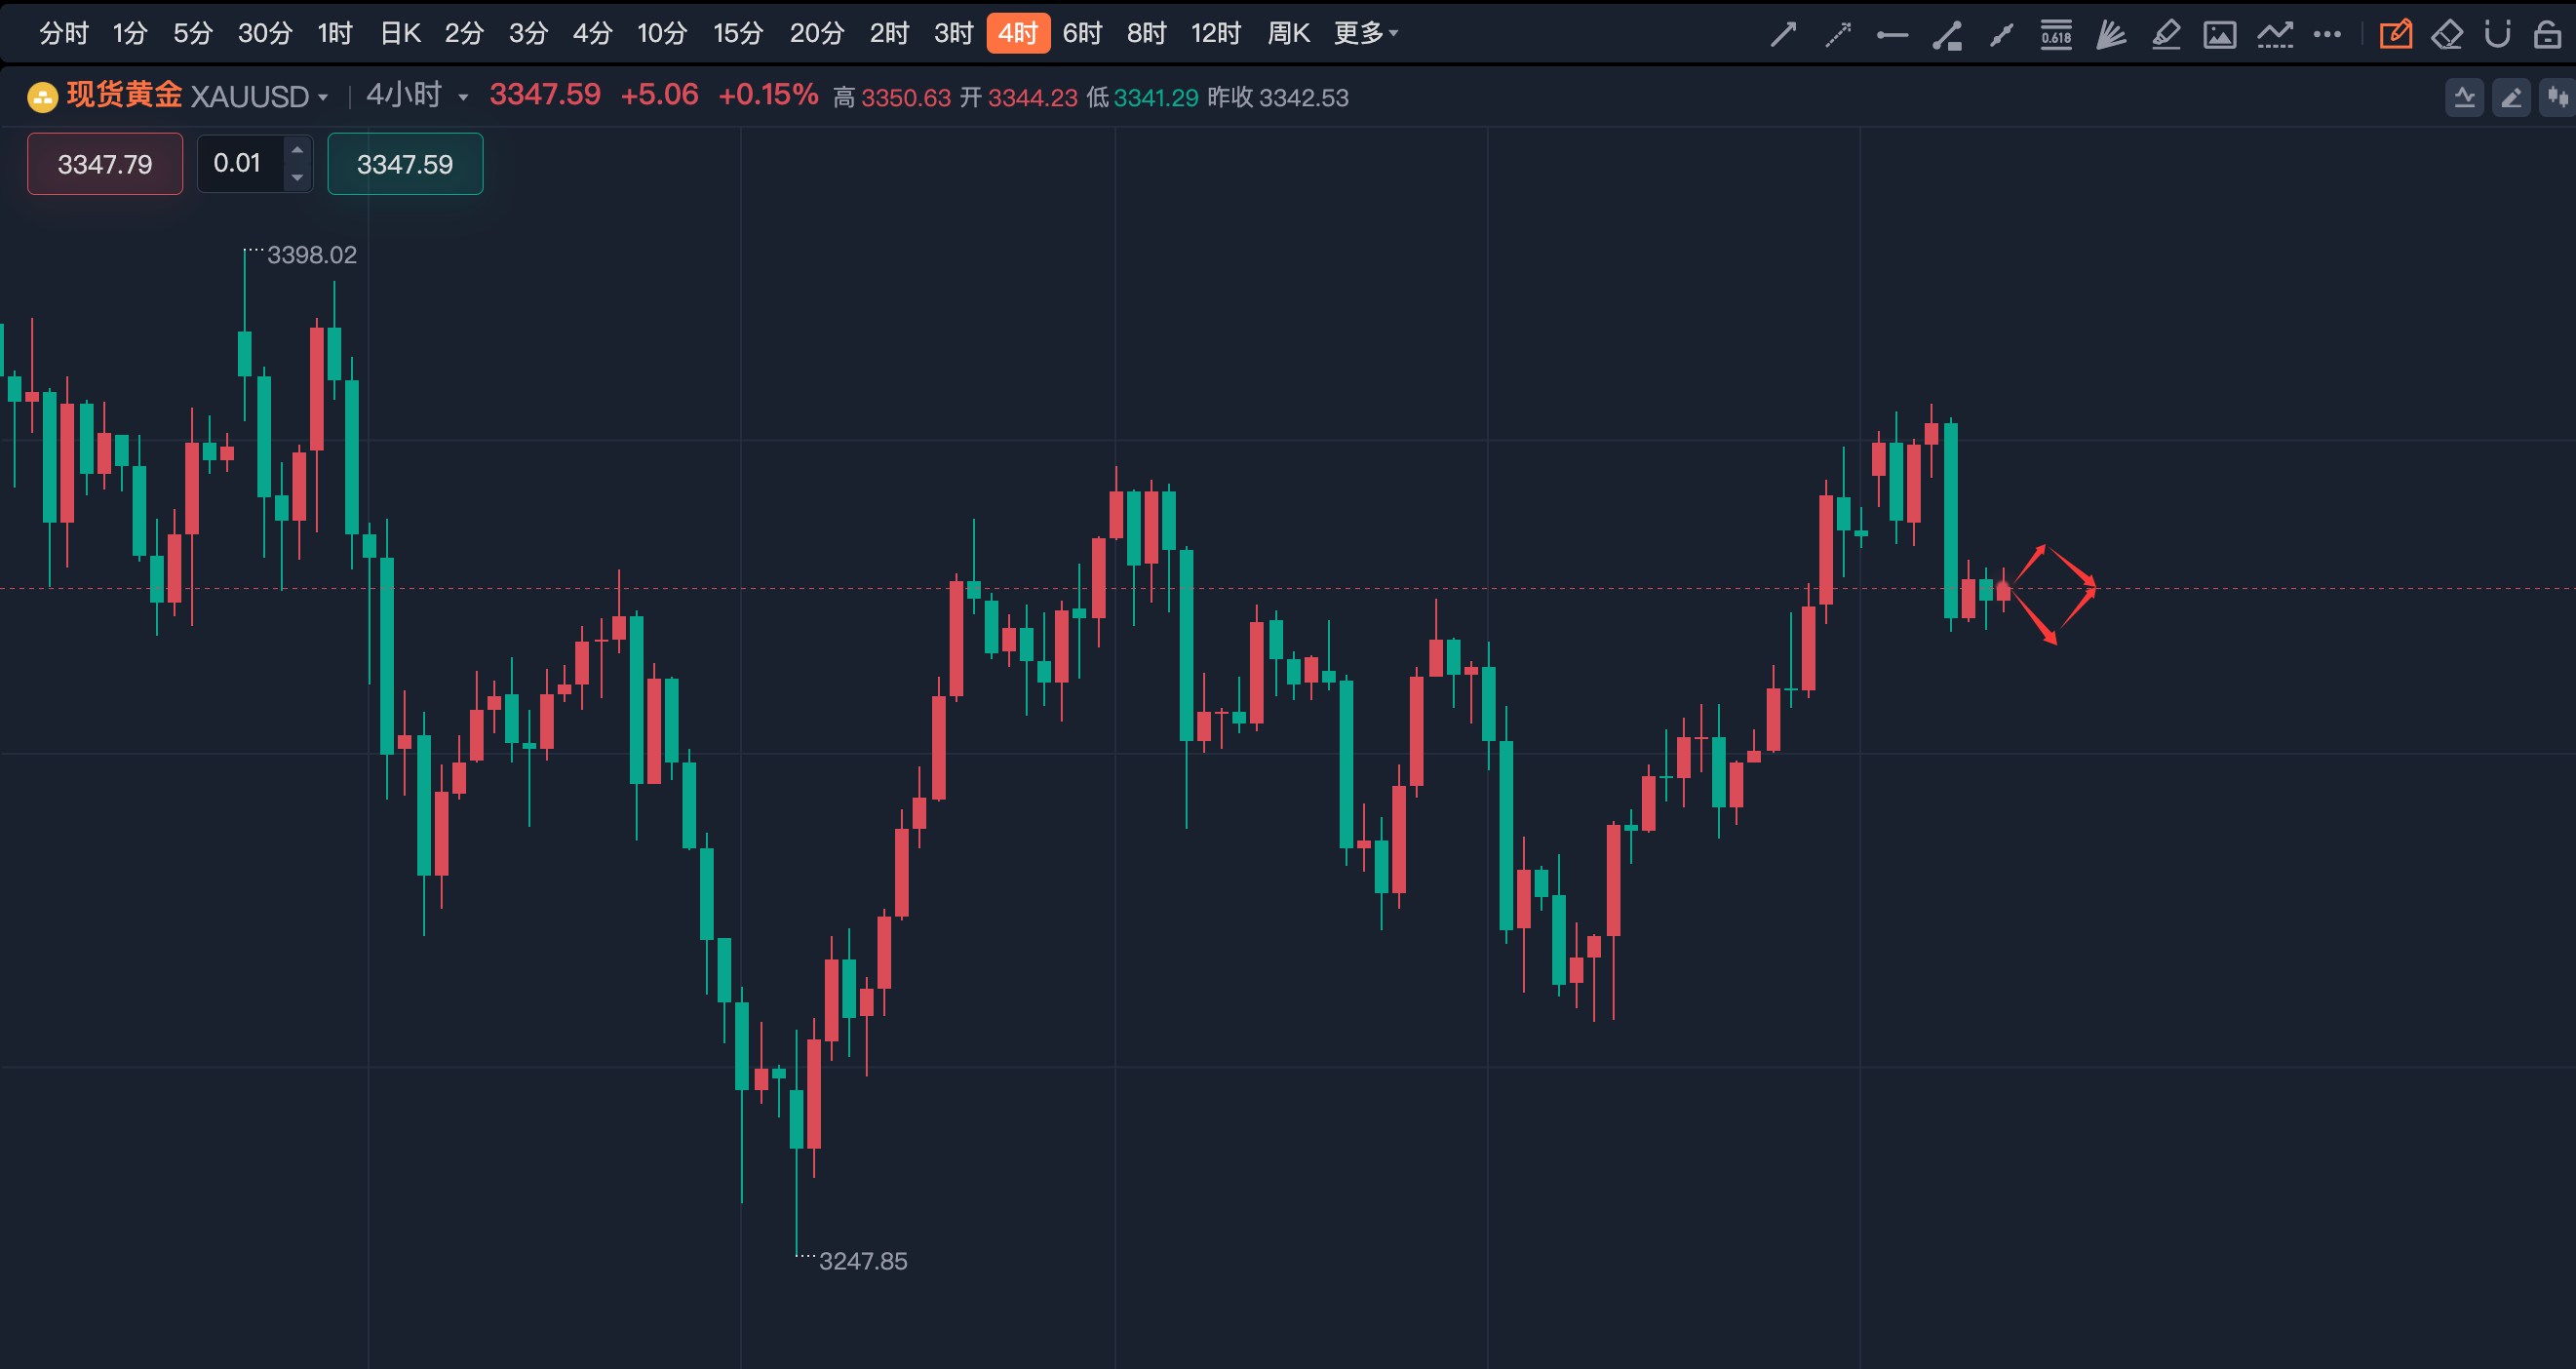This screenshot has height=1369, width=2576.
Task: Select the Gann fan drawing tool
Action: (2111, 34)
